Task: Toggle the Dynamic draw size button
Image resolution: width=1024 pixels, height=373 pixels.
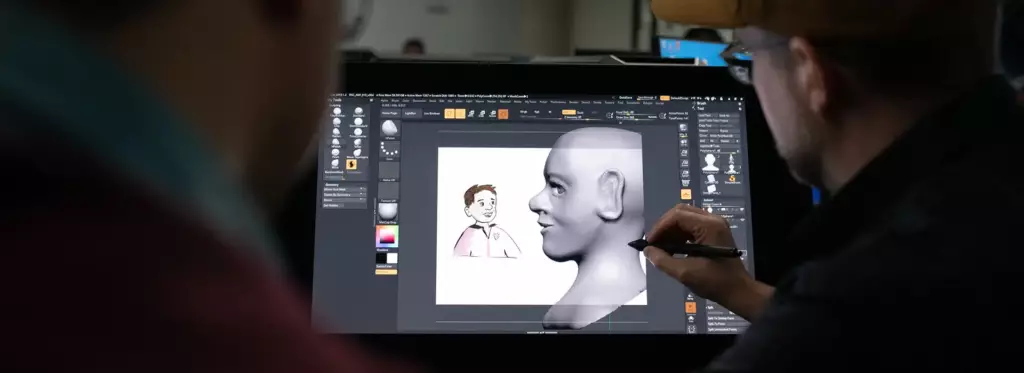Action: [x=652, y=117]
